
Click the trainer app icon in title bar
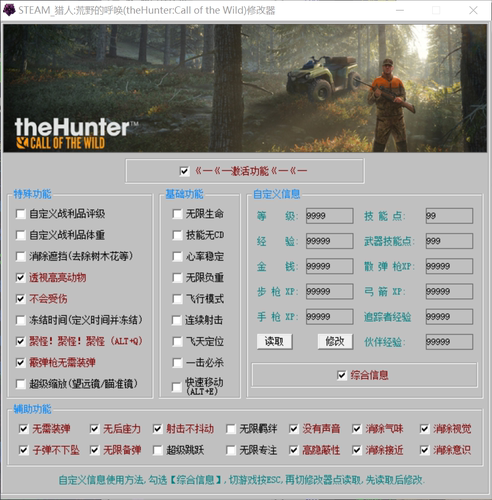[x=9, y=10]
